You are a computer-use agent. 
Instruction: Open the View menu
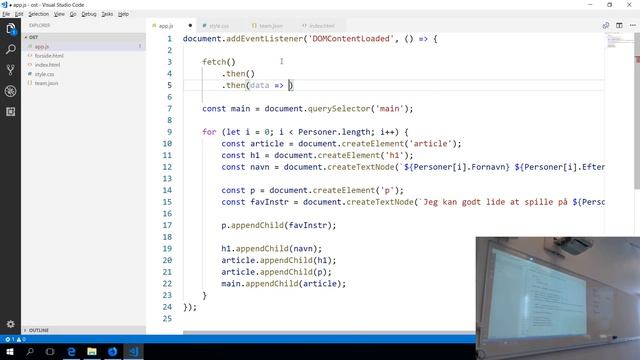coord(59,14)
